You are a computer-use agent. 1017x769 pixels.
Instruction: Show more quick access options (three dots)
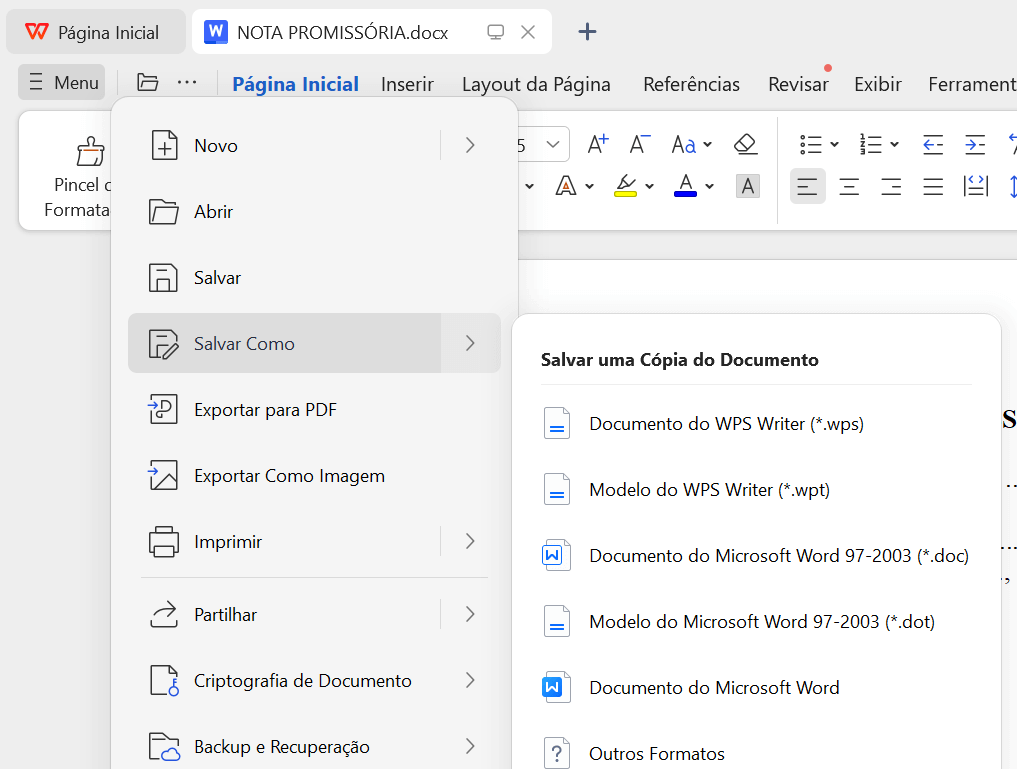pyautogui.click(x=187, y=82)
